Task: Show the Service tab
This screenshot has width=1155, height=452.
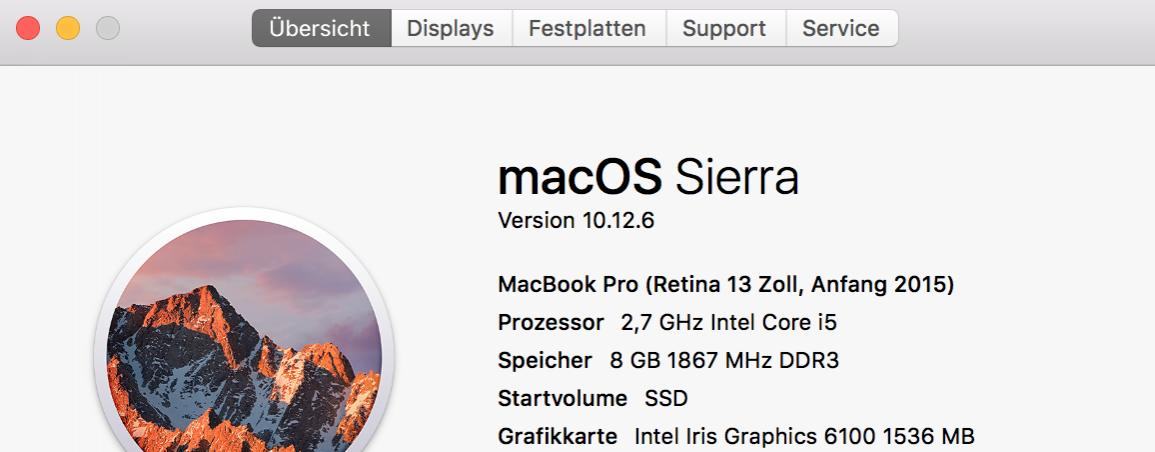Action: [x=841, y=28]
